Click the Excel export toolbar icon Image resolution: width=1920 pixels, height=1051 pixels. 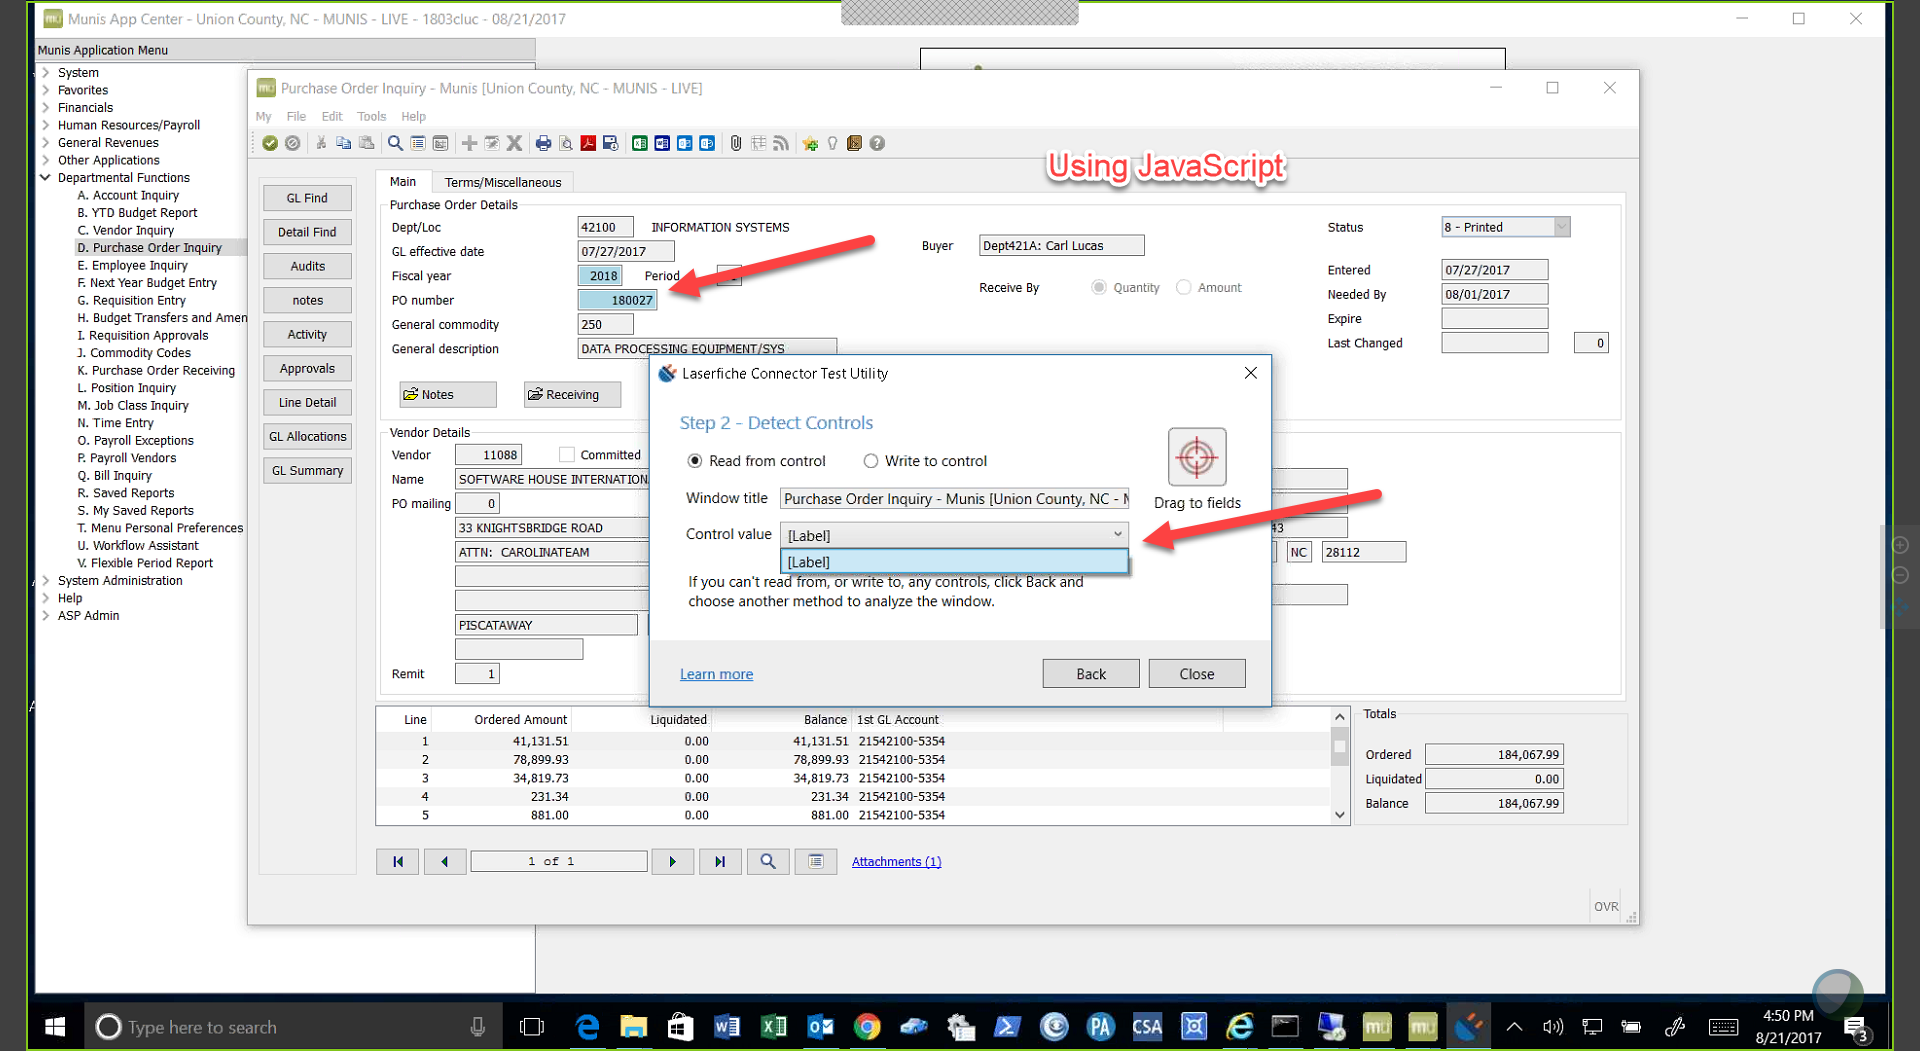tap(639, 143)
